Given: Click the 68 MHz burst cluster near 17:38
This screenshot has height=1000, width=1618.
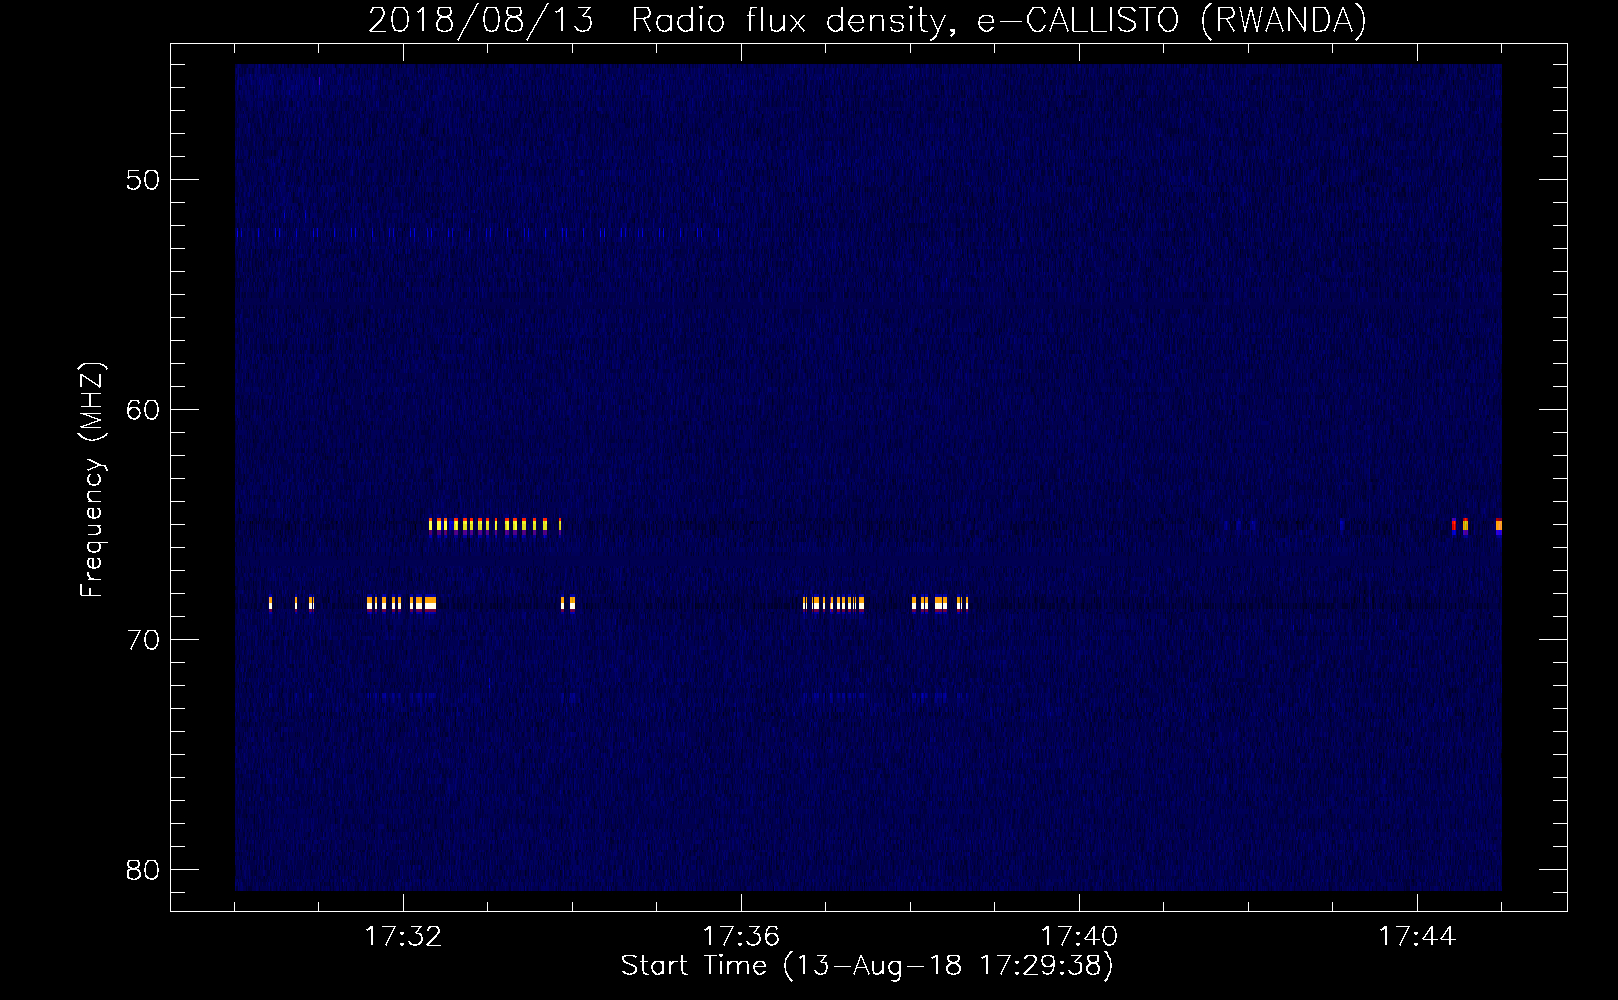Looking at the screenshot, I should click(940, 603).
